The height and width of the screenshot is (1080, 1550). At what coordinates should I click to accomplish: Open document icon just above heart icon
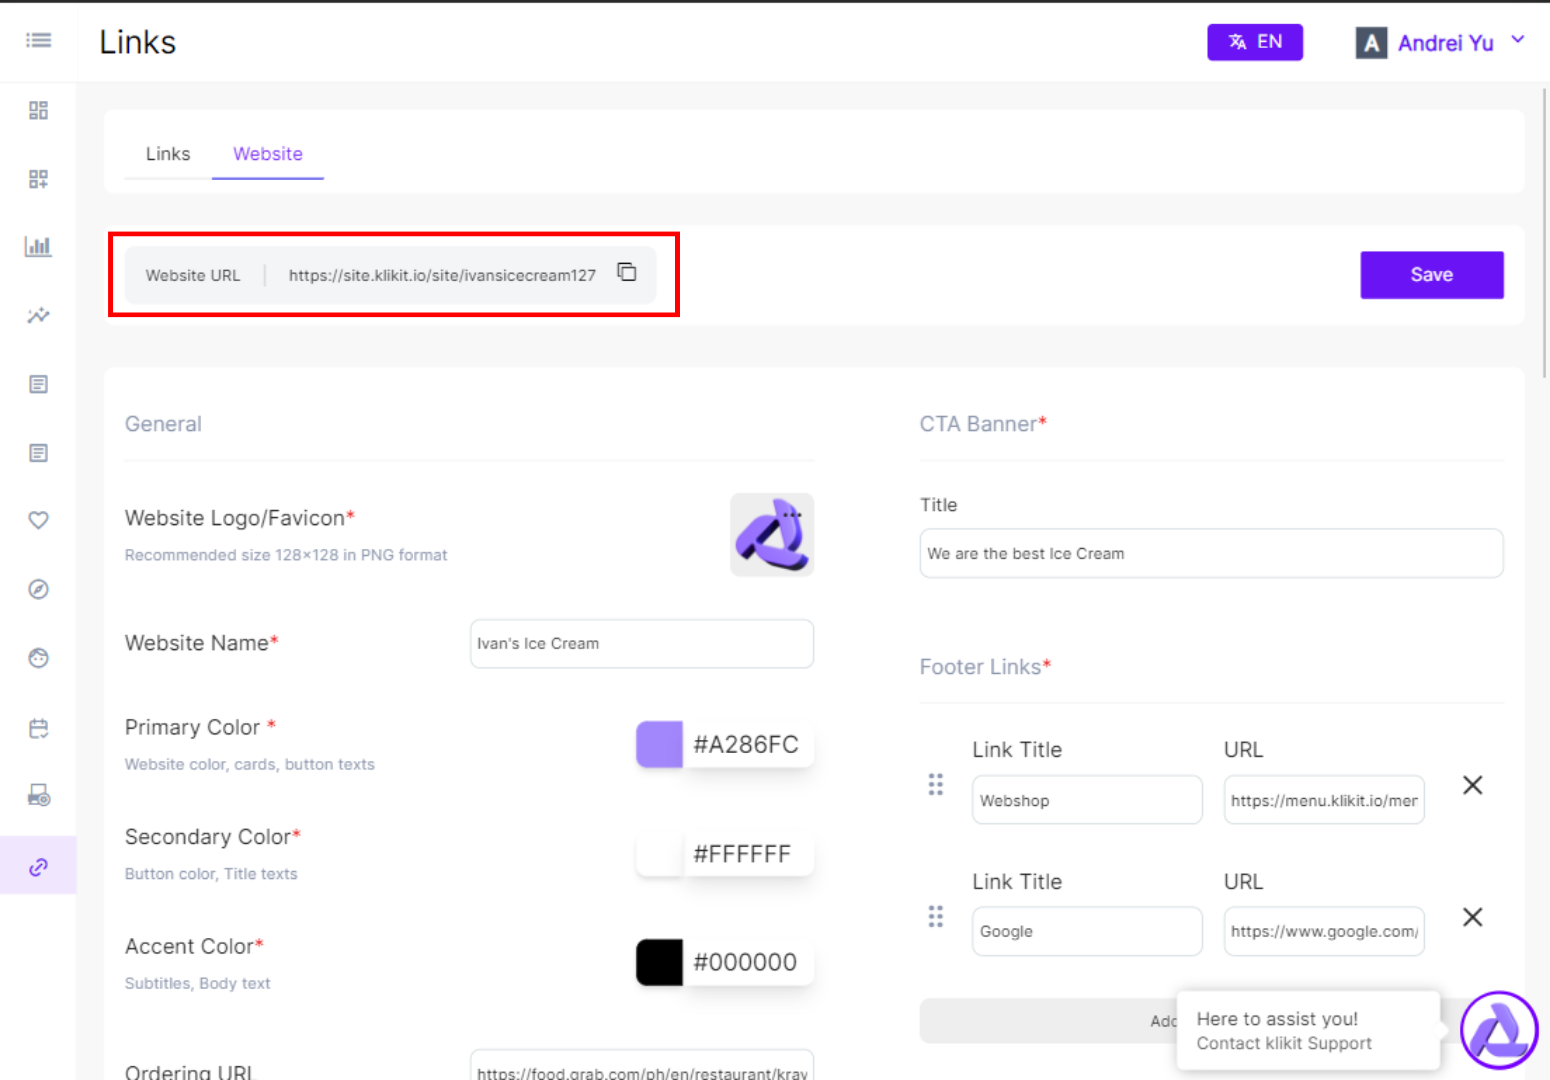[38, 453]
